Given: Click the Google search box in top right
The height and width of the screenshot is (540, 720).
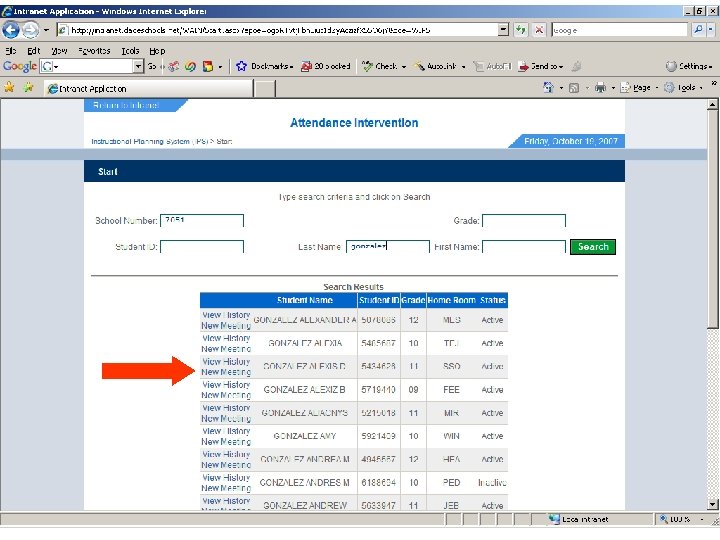Looking at the screenshot, I should click(x=620, y=30).
